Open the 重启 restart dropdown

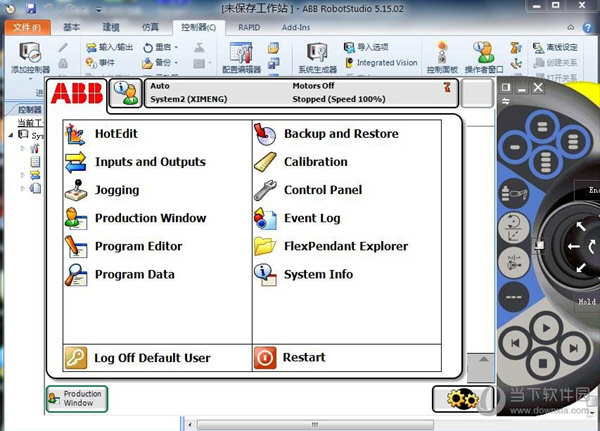pos(161,47)
